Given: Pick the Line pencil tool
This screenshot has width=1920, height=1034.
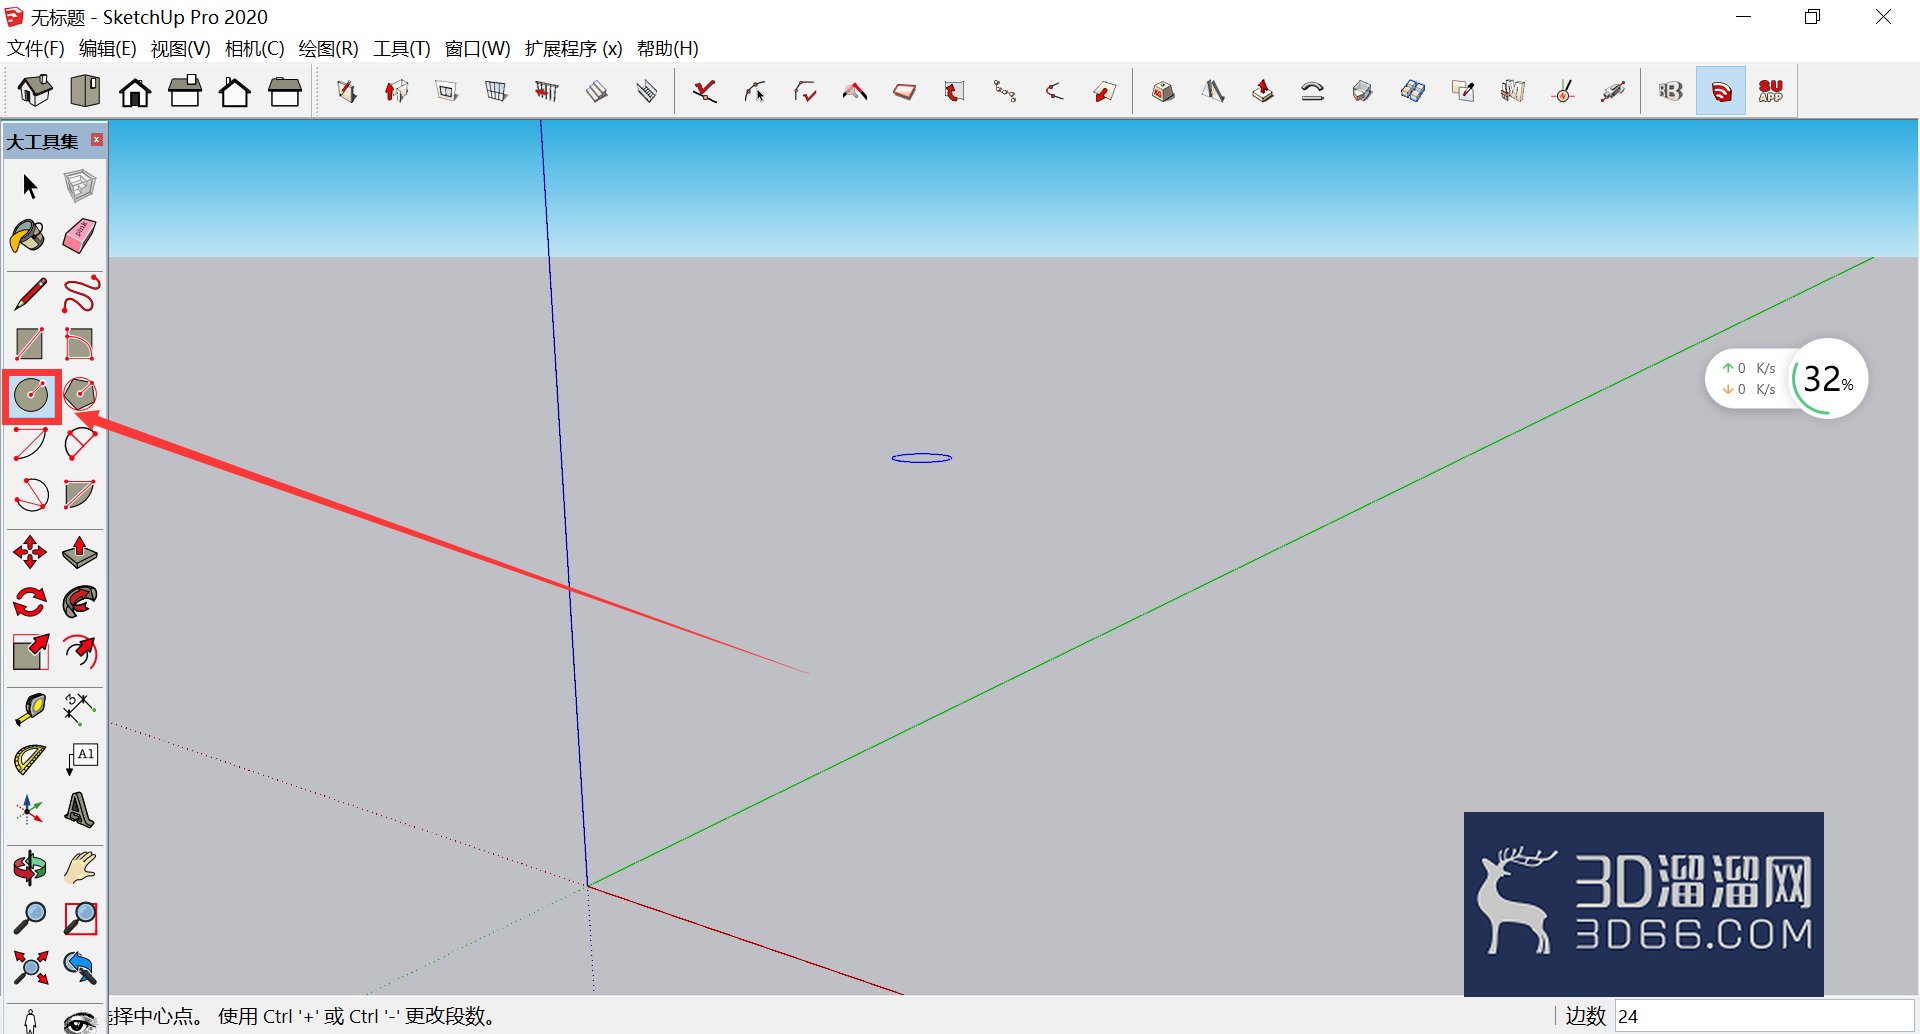Looking at the screenshot, I should 30,294.
